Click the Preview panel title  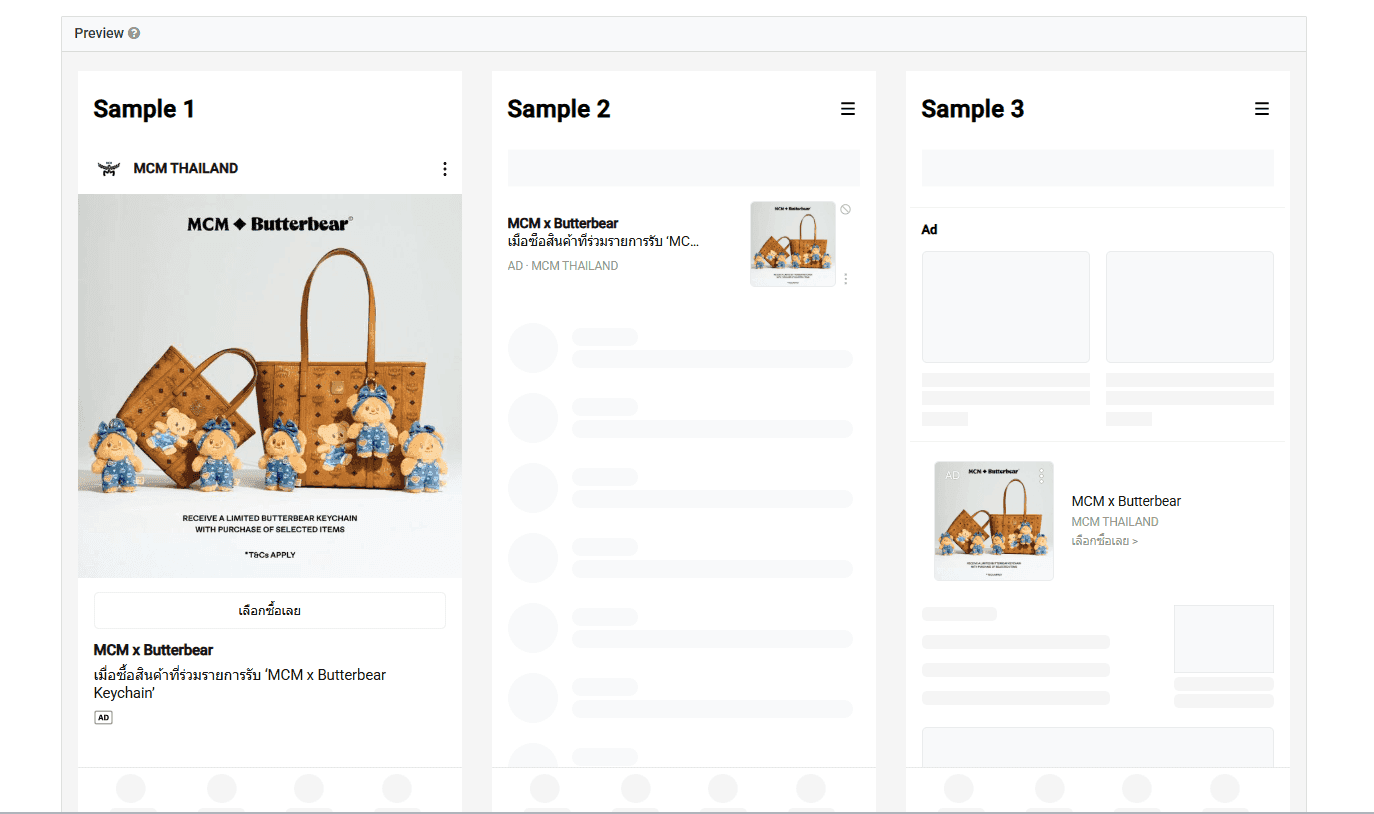99,33
